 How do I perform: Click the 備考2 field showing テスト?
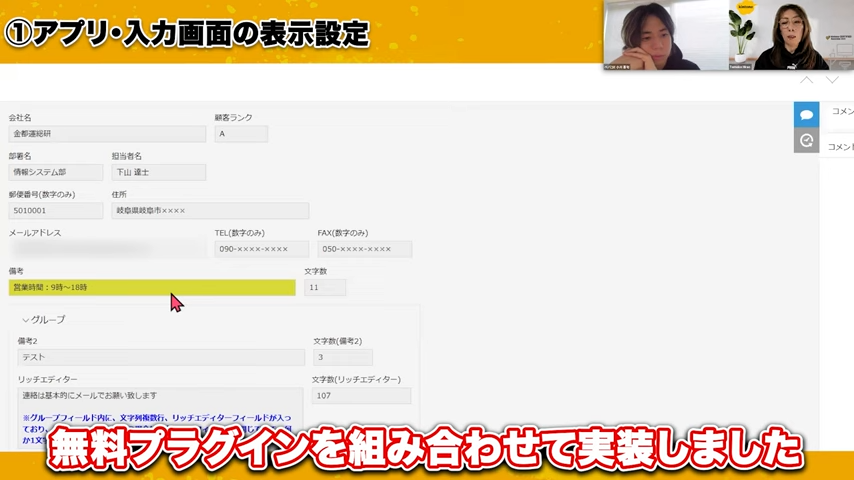(x=161, y=357)
